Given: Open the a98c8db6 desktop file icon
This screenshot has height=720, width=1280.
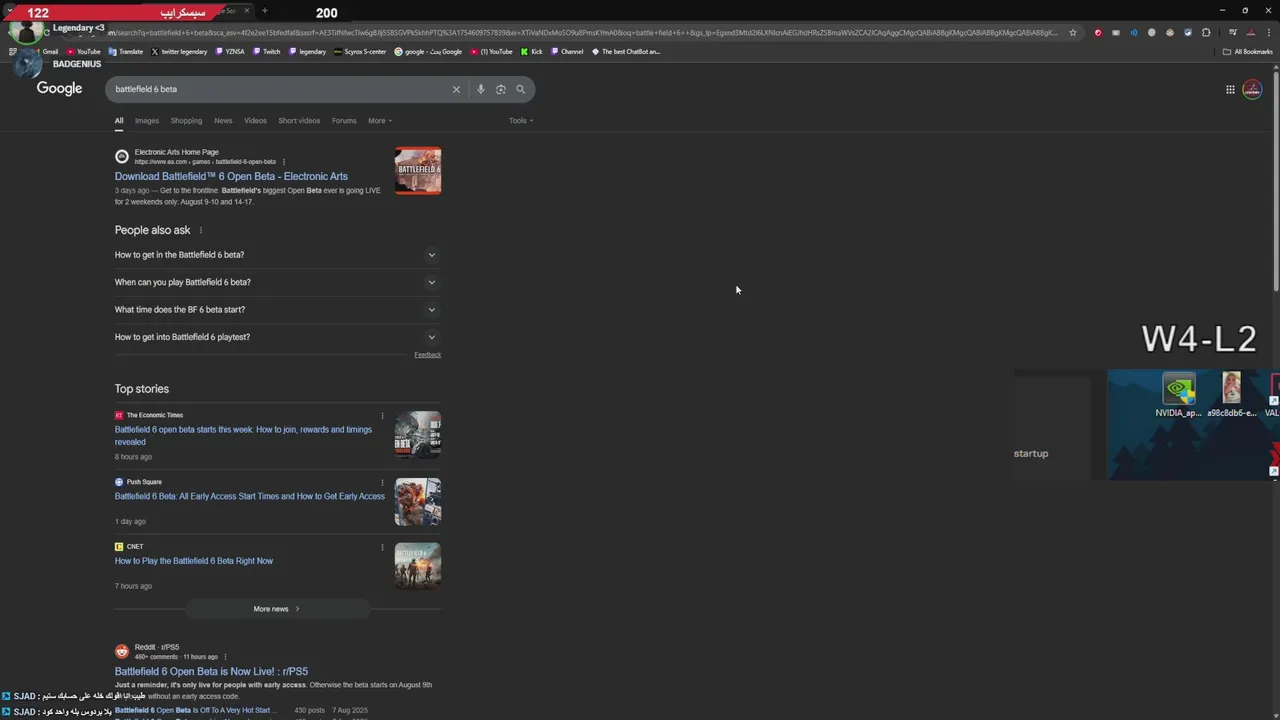Looking at the screenshot, I should (x=1231, y=395).
